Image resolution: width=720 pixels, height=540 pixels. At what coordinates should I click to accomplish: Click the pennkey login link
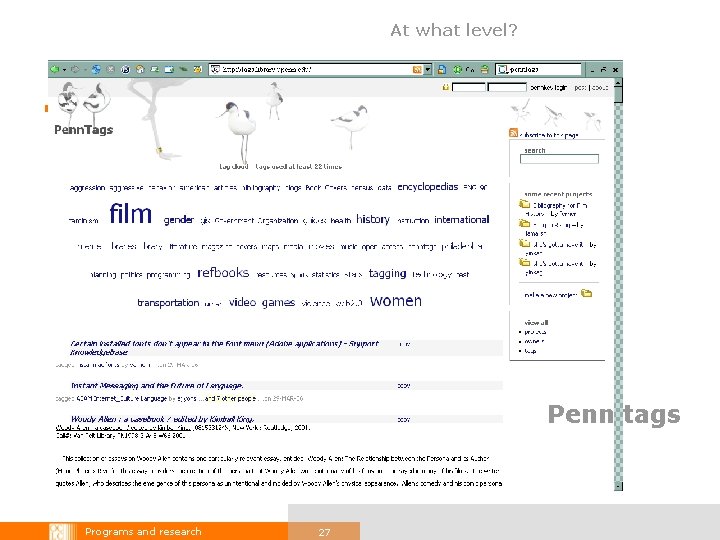[548, 87]
